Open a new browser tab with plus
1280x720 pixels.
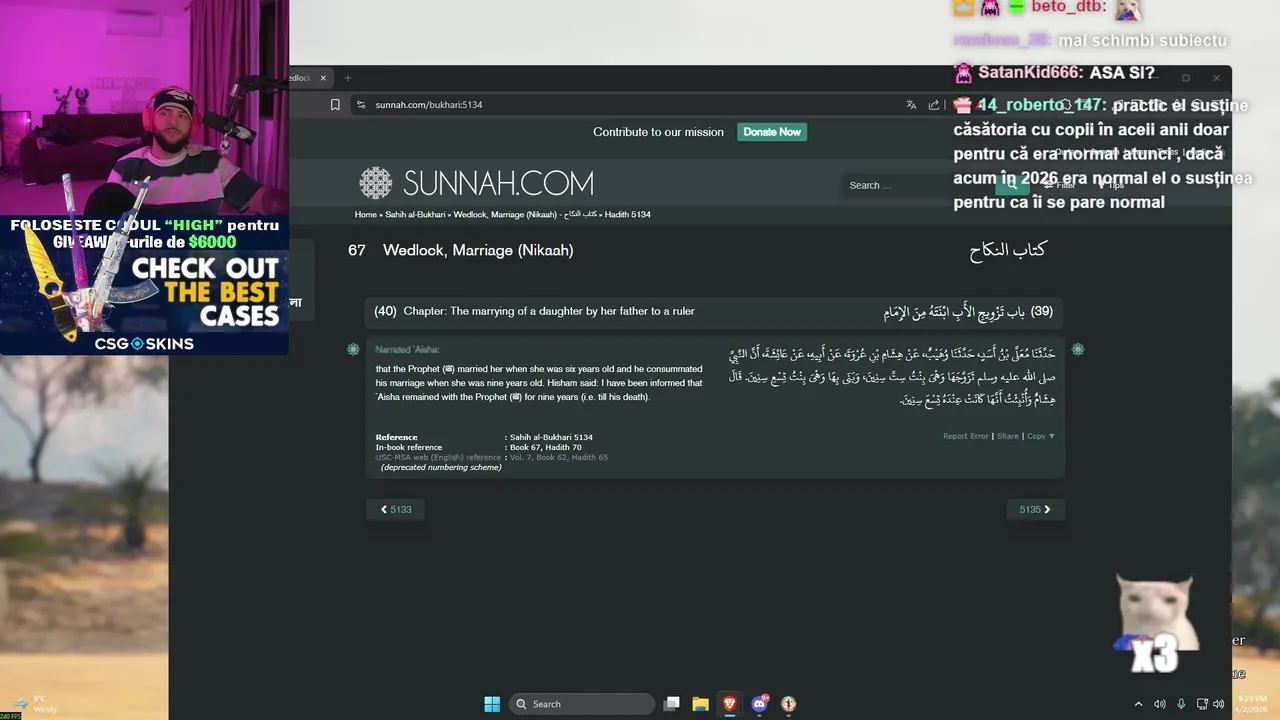[348, 78]
